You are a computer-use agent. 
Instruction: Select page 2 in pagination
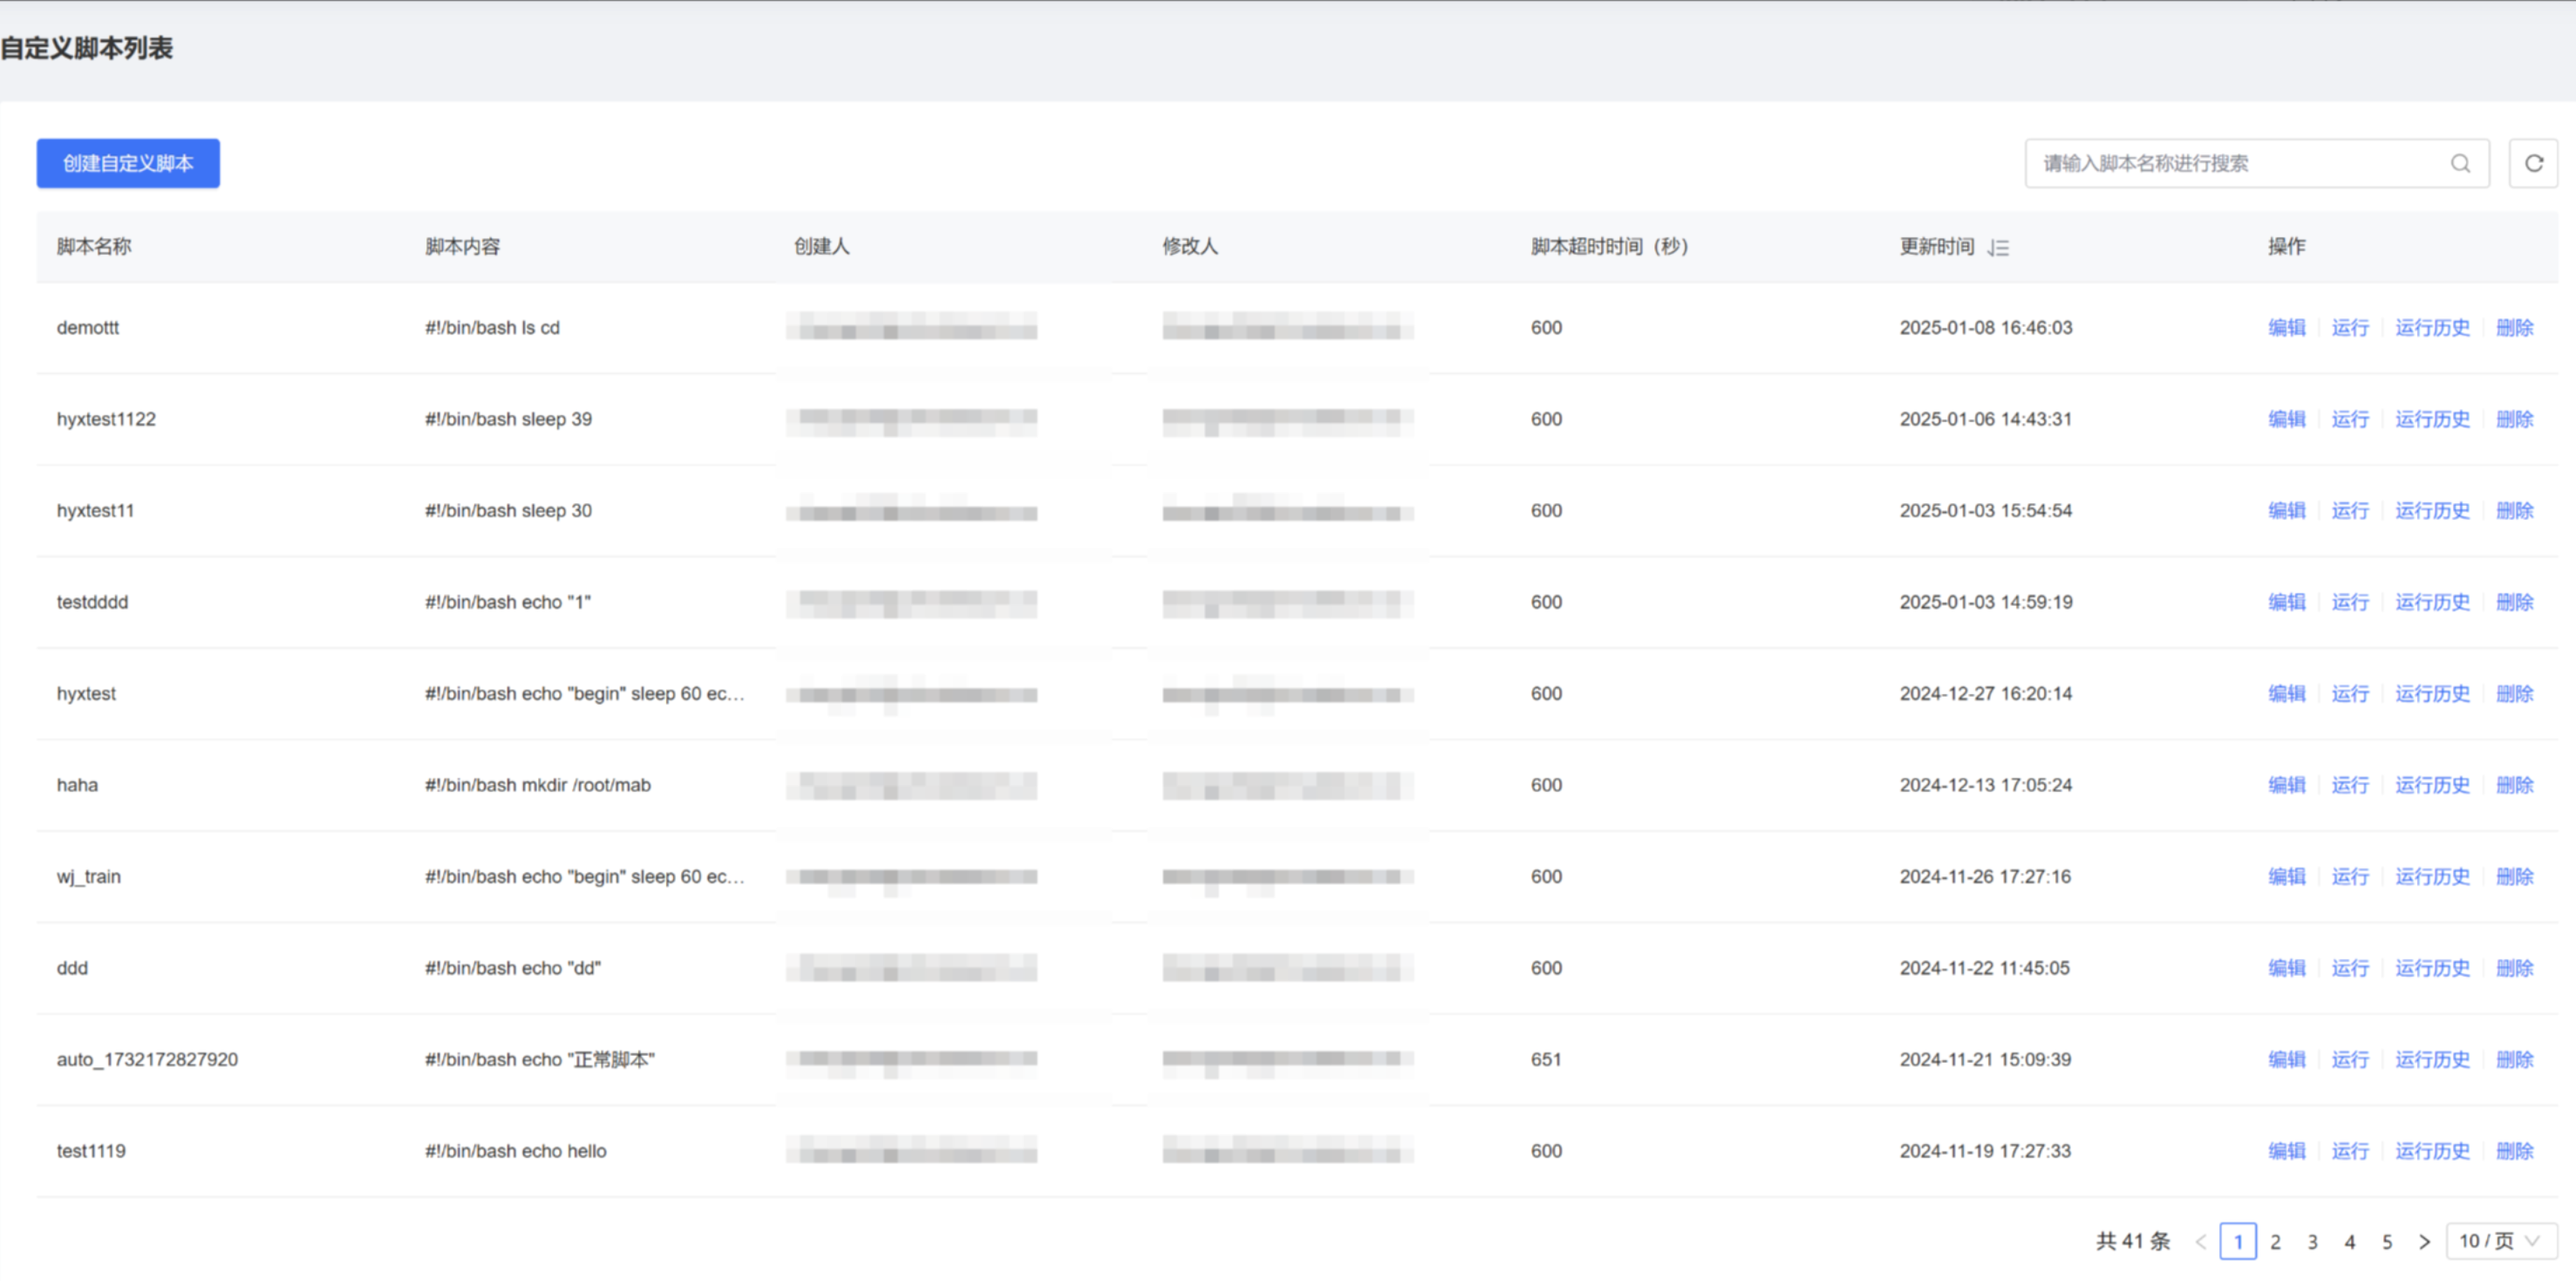[x=2275, y=1241]
